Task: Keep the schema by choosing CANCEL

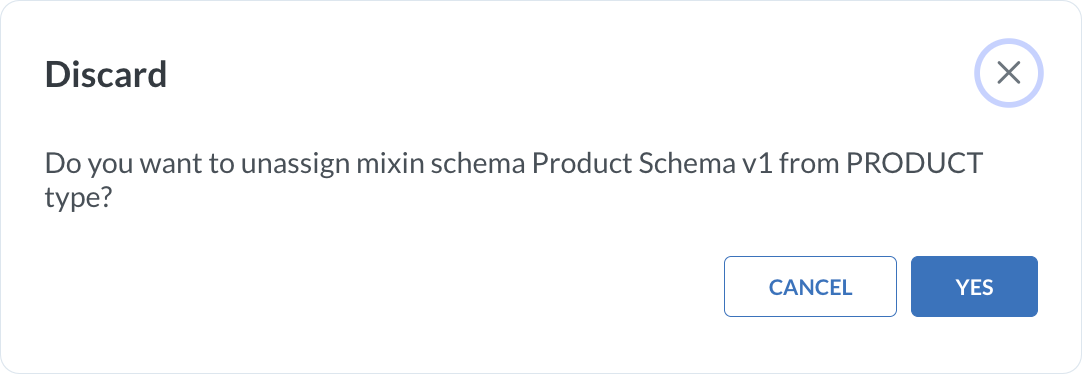Action: coord(810,286)
